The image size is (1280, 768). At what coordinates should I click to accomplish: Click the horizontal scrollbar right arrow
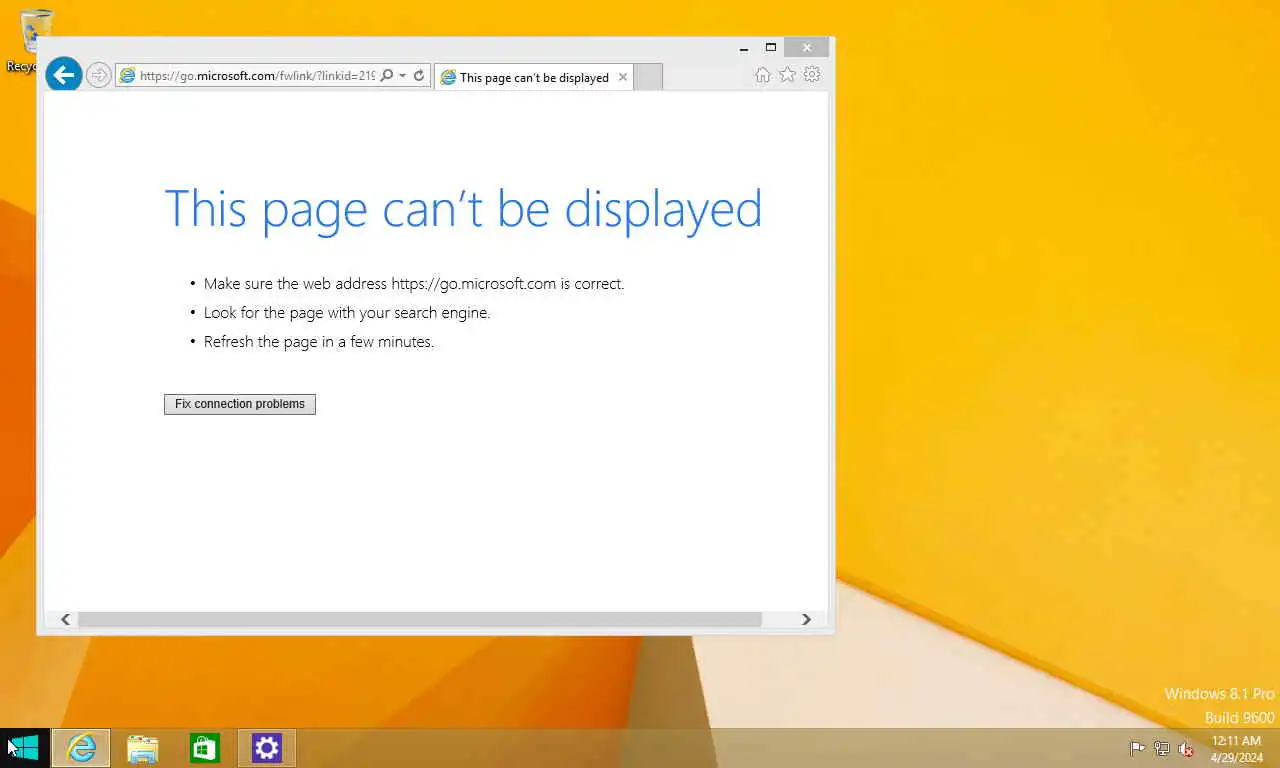pos(806,620)
